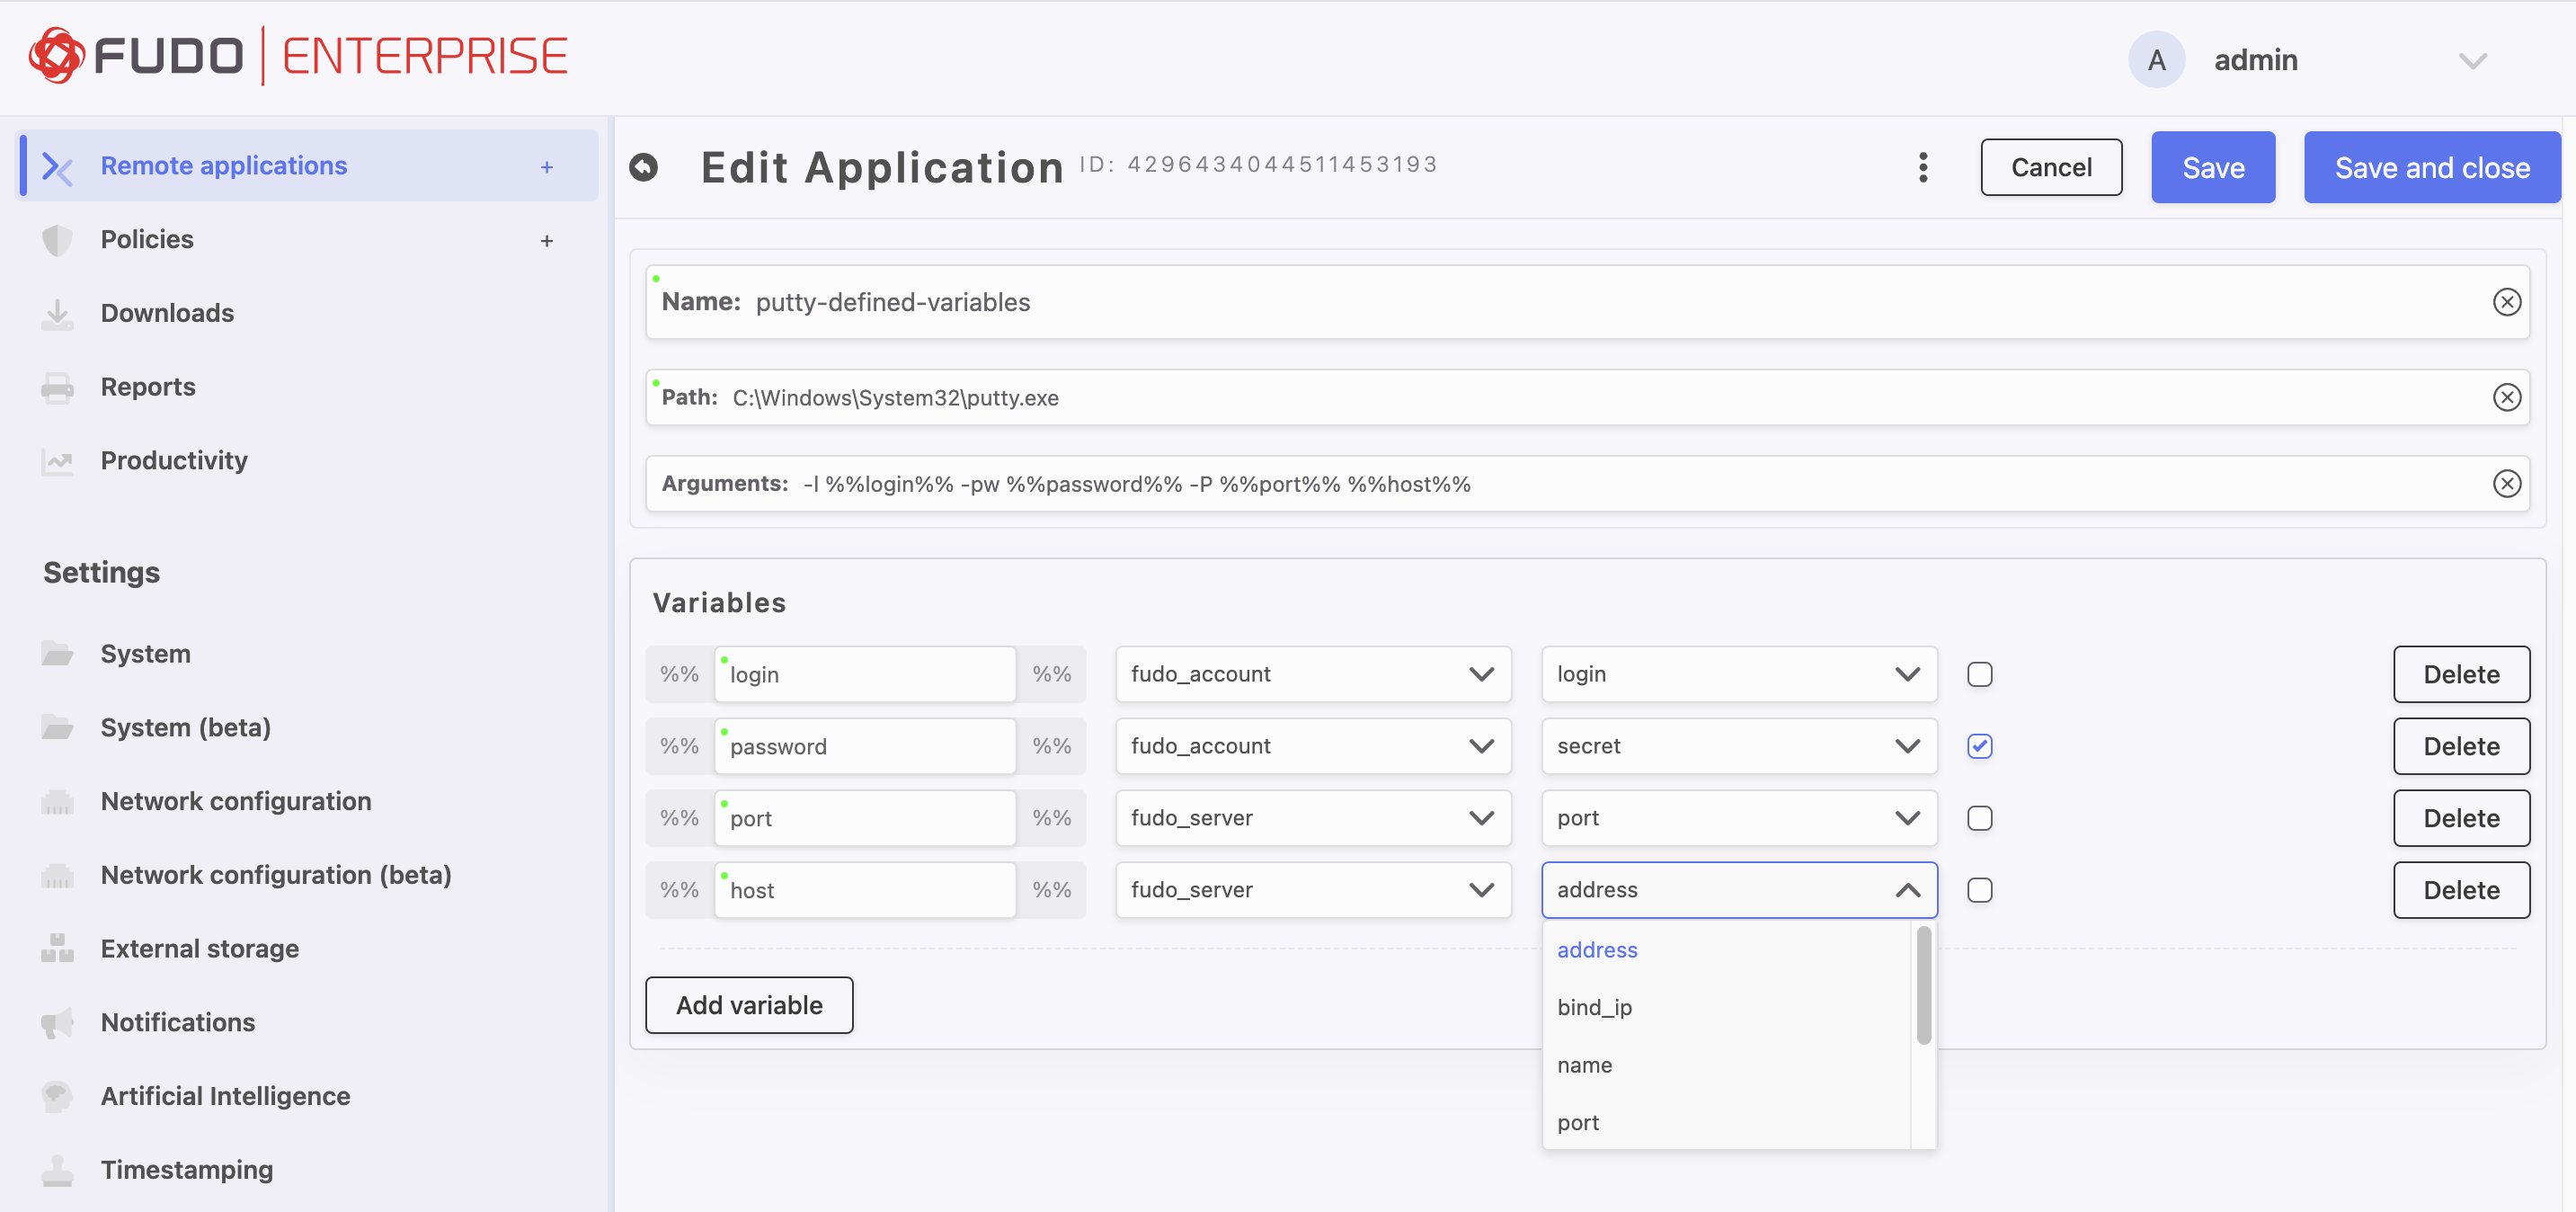Open the three-dot more options menu

point(1922,167)
